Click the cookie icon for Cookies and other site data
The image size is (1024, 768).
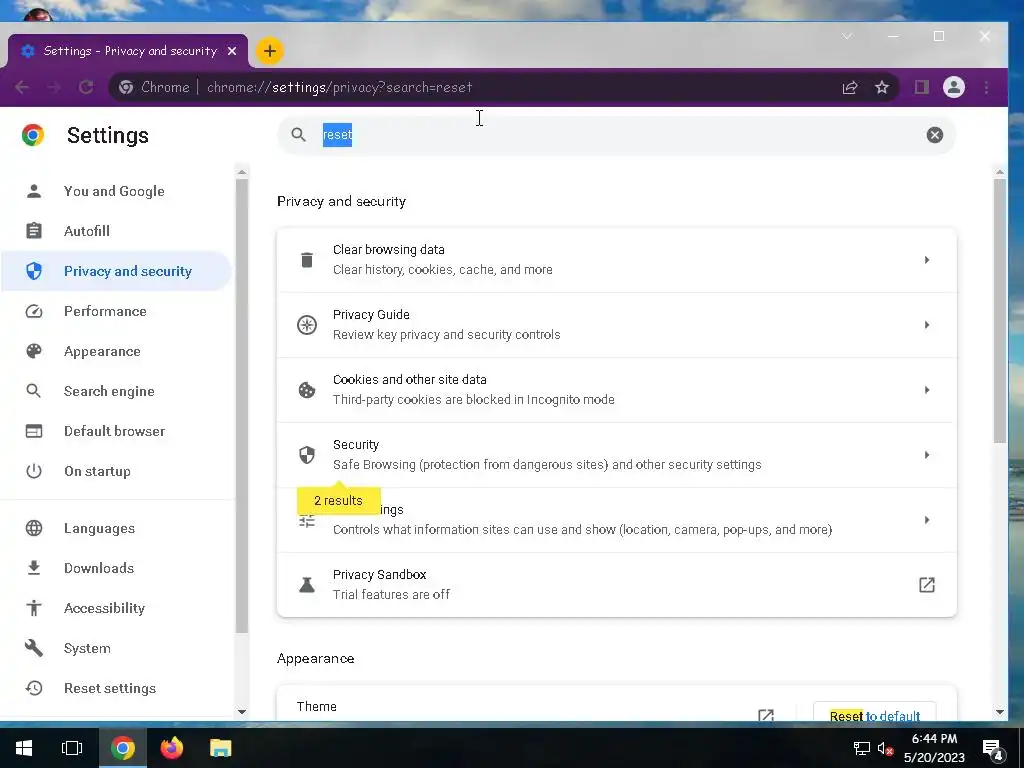coord(306,390)
